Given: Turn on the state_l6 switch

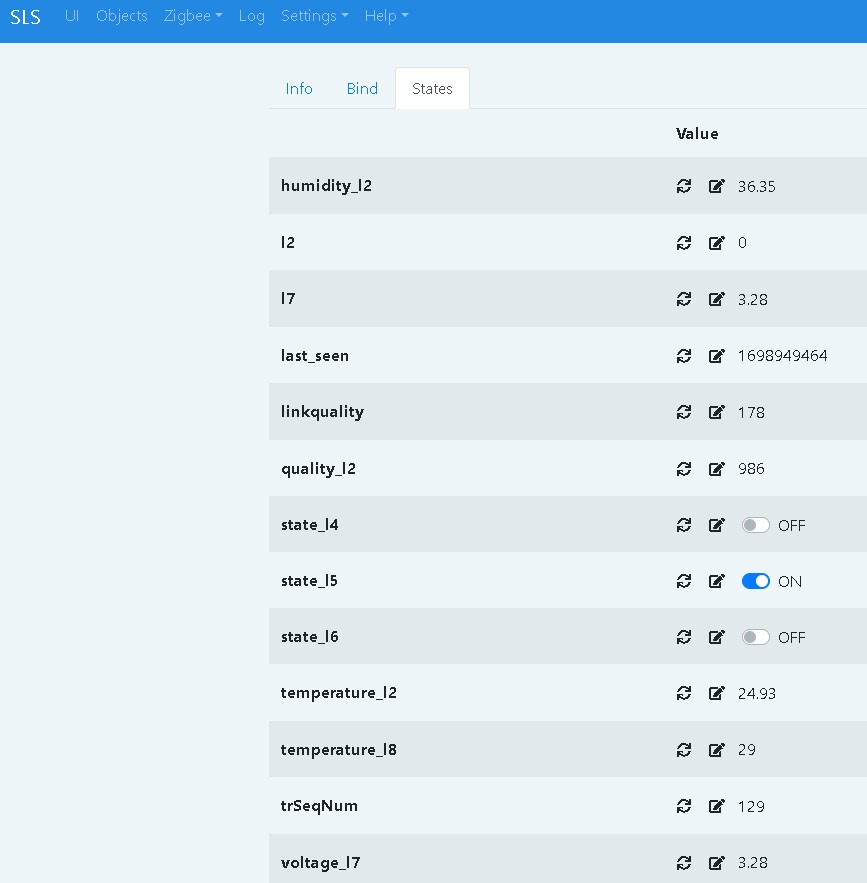Looking at the screenshot, I should tap(756, 637).
